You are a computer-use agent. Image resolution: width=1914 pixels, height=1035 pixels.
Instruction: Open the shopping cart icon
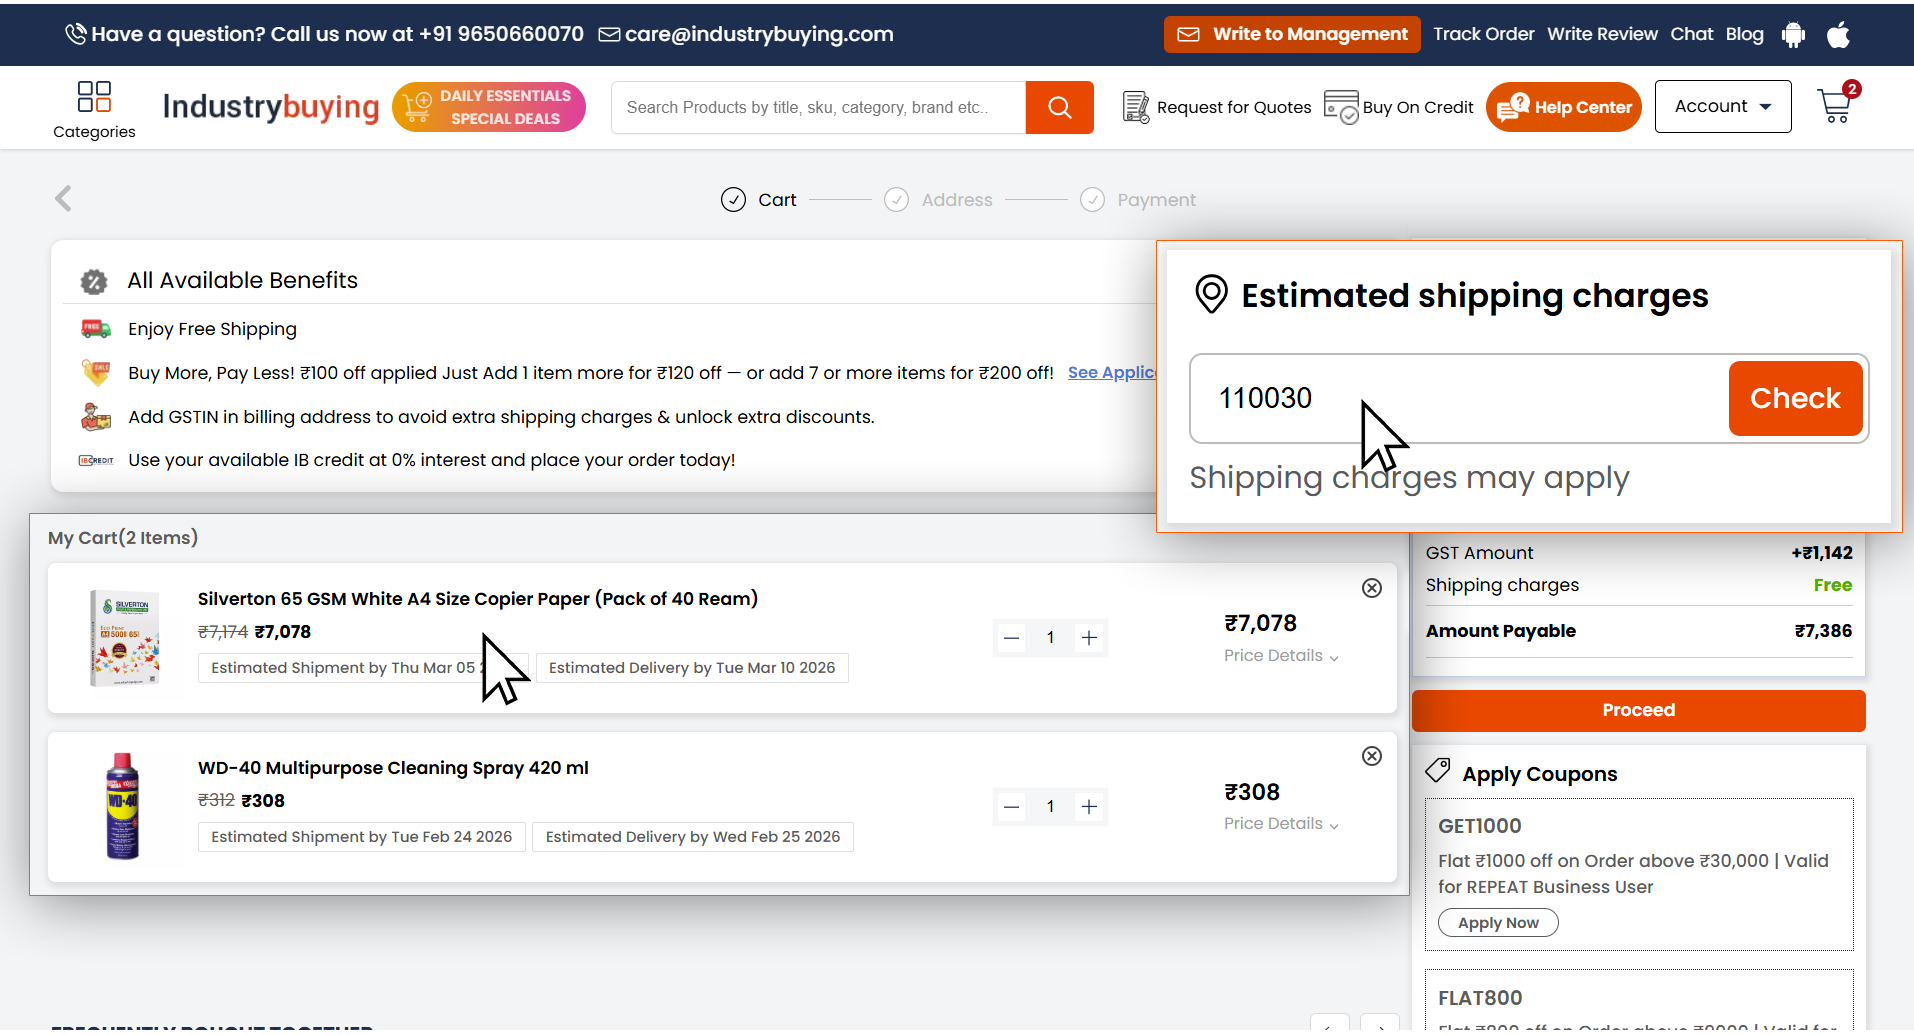click(x=1836, y=106)
